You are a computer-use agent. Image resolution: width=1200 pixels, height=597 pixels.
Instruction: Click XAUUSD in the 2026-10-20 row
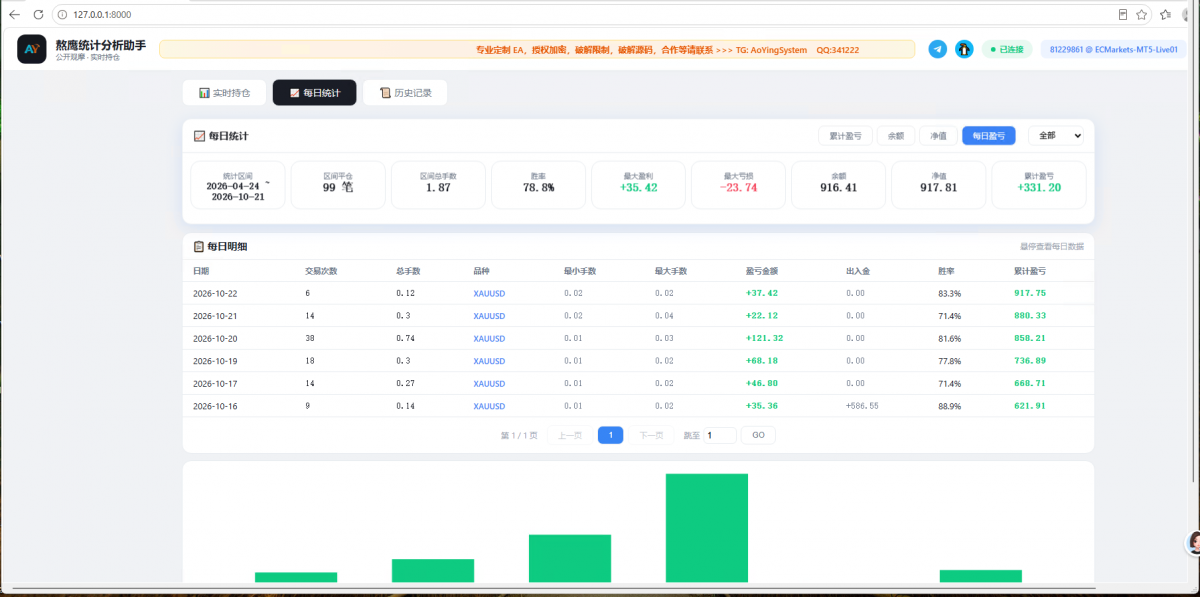click(489, 339)
